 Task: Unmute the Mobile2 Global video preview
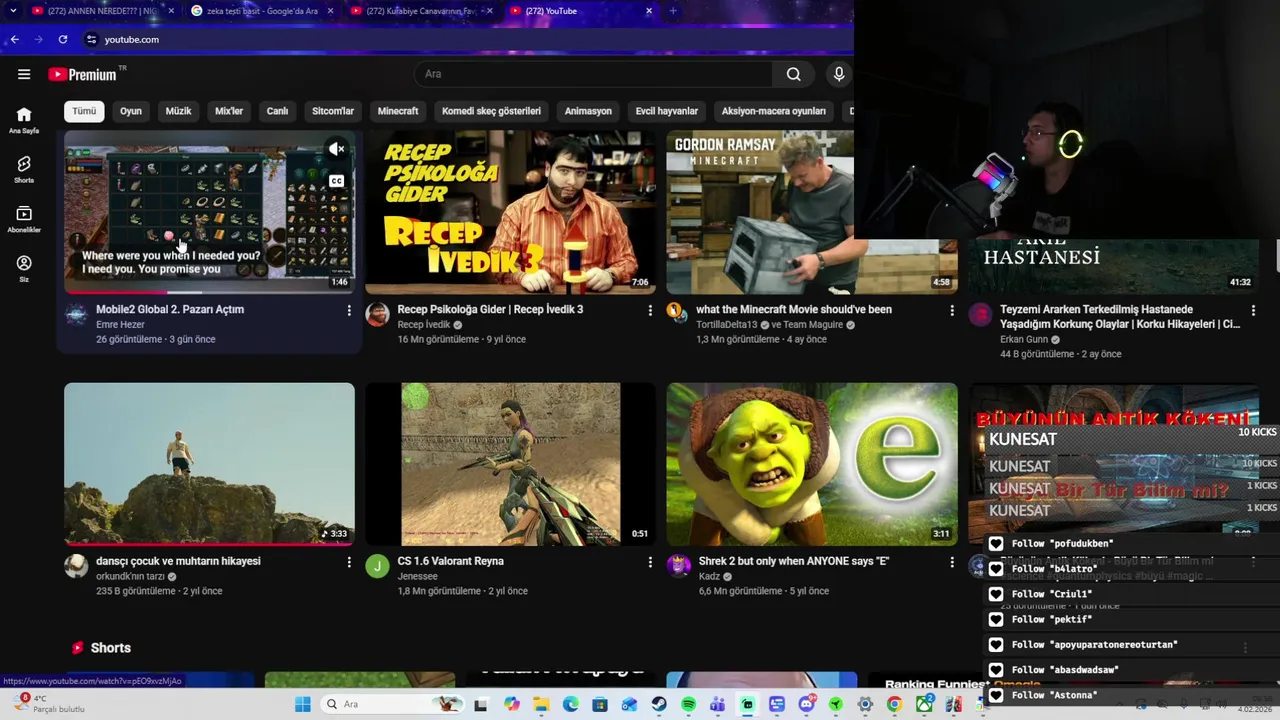[337, 149]
